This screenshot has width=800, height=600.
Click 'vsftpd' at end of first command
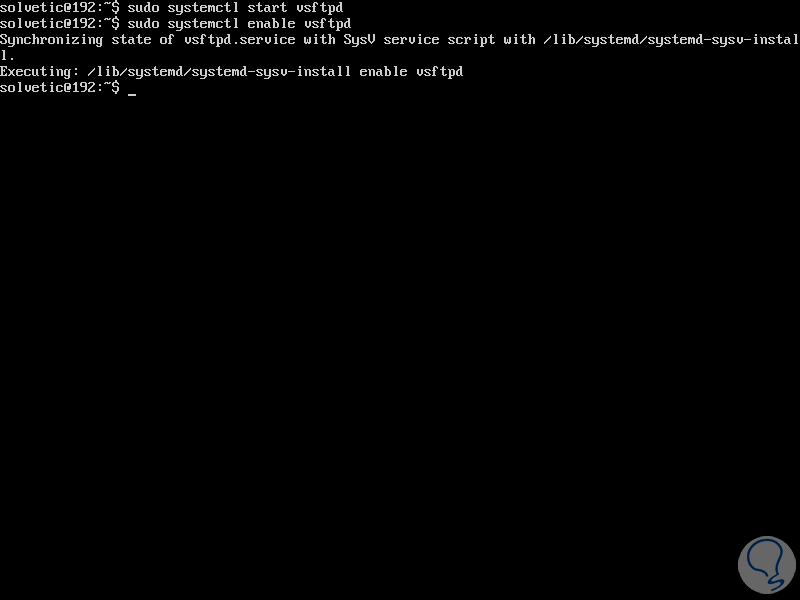[319, 8]
